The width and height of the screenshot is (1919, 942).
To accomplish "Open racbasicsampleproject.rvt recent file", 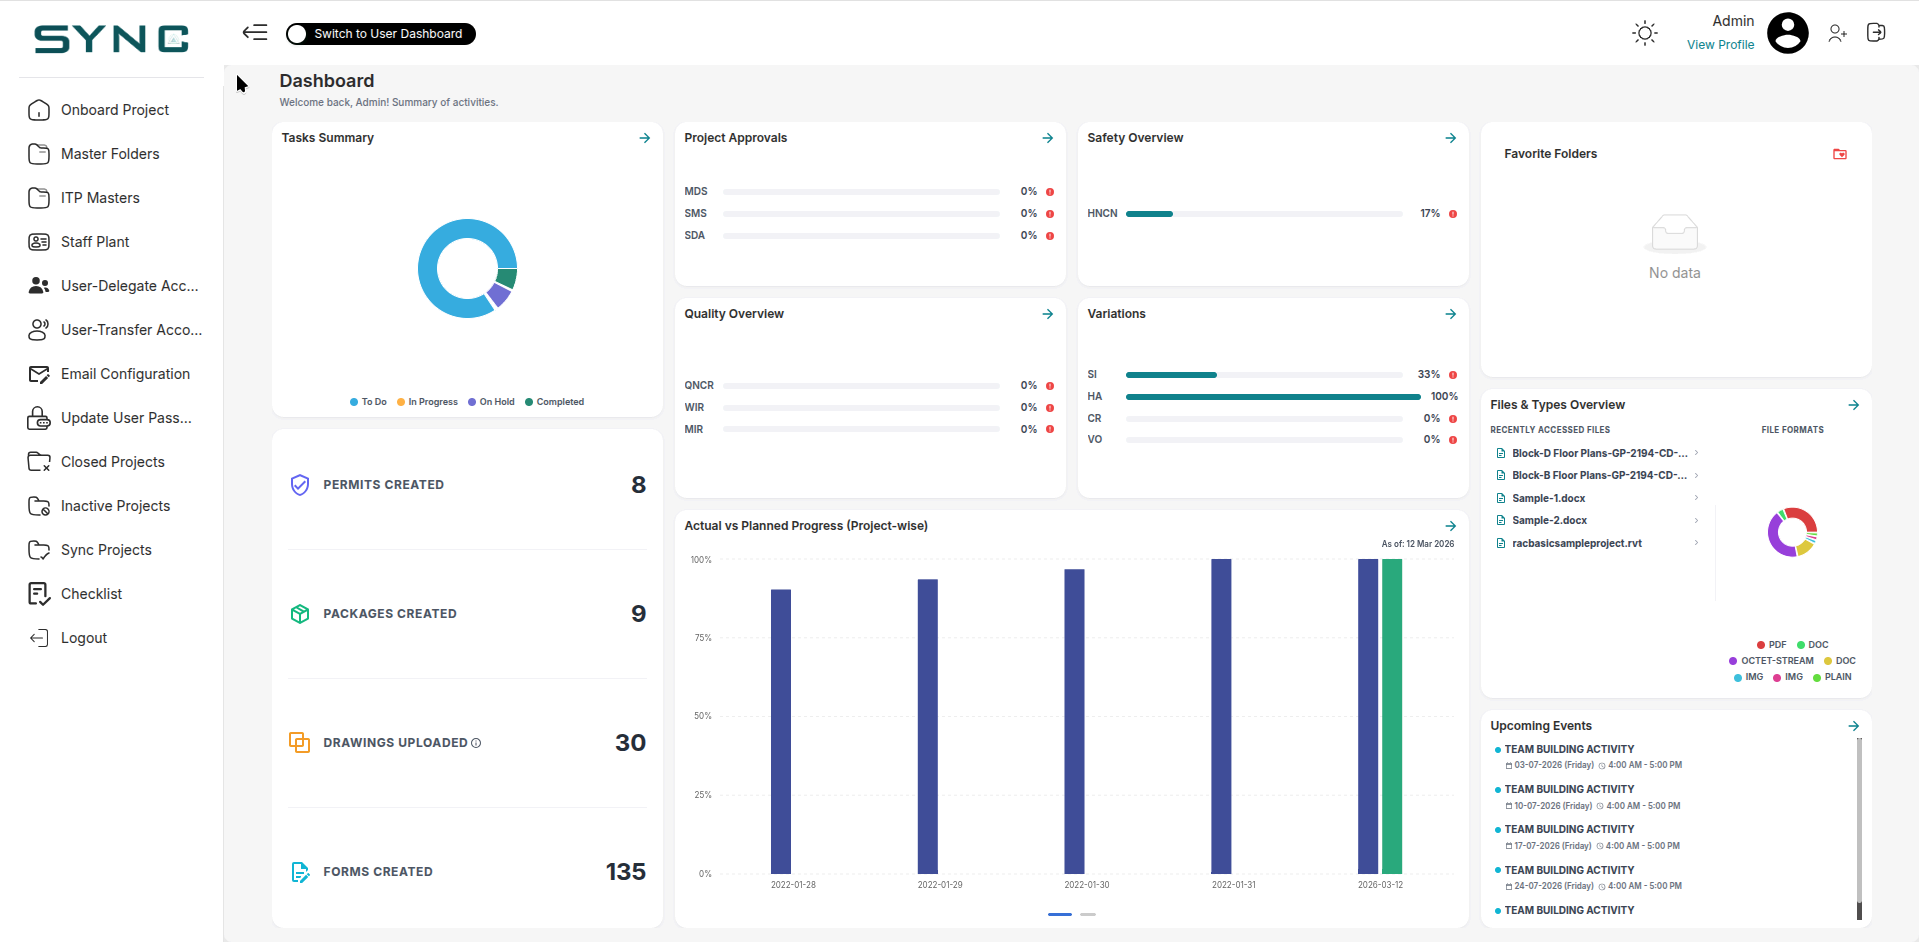I will 1577,543.
